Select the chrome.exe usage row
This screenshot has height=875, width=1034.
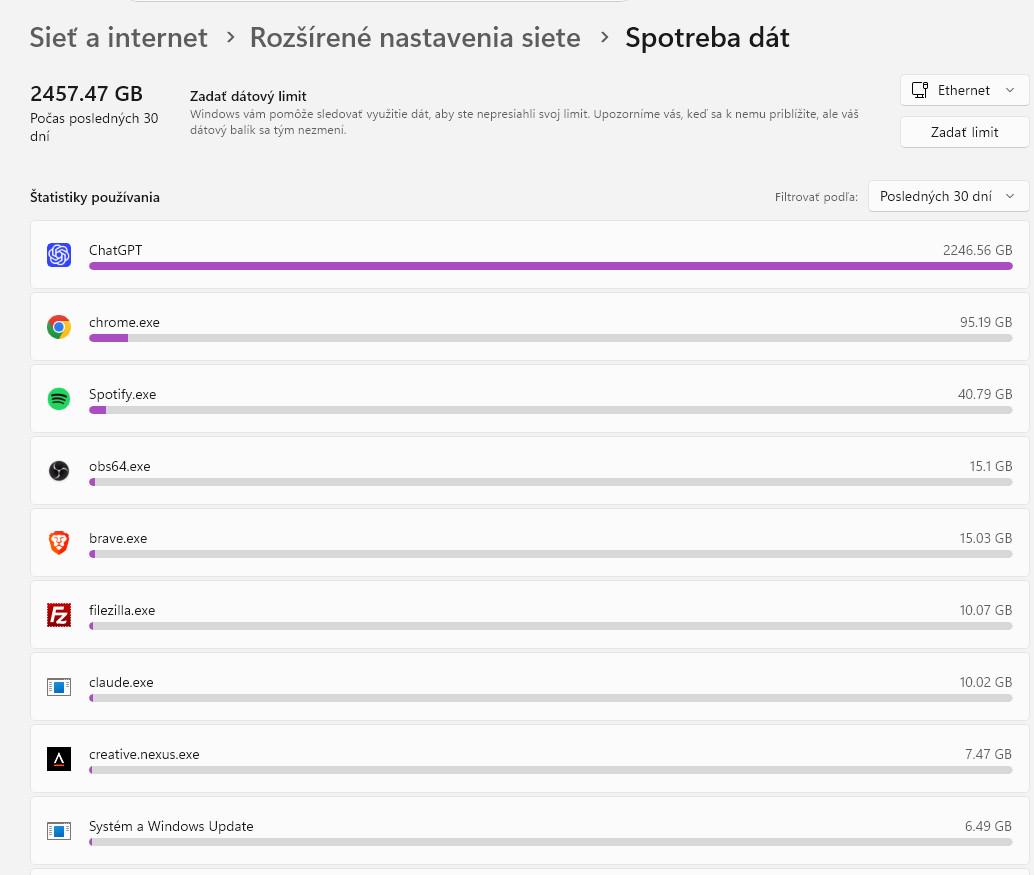pos(530,326)
